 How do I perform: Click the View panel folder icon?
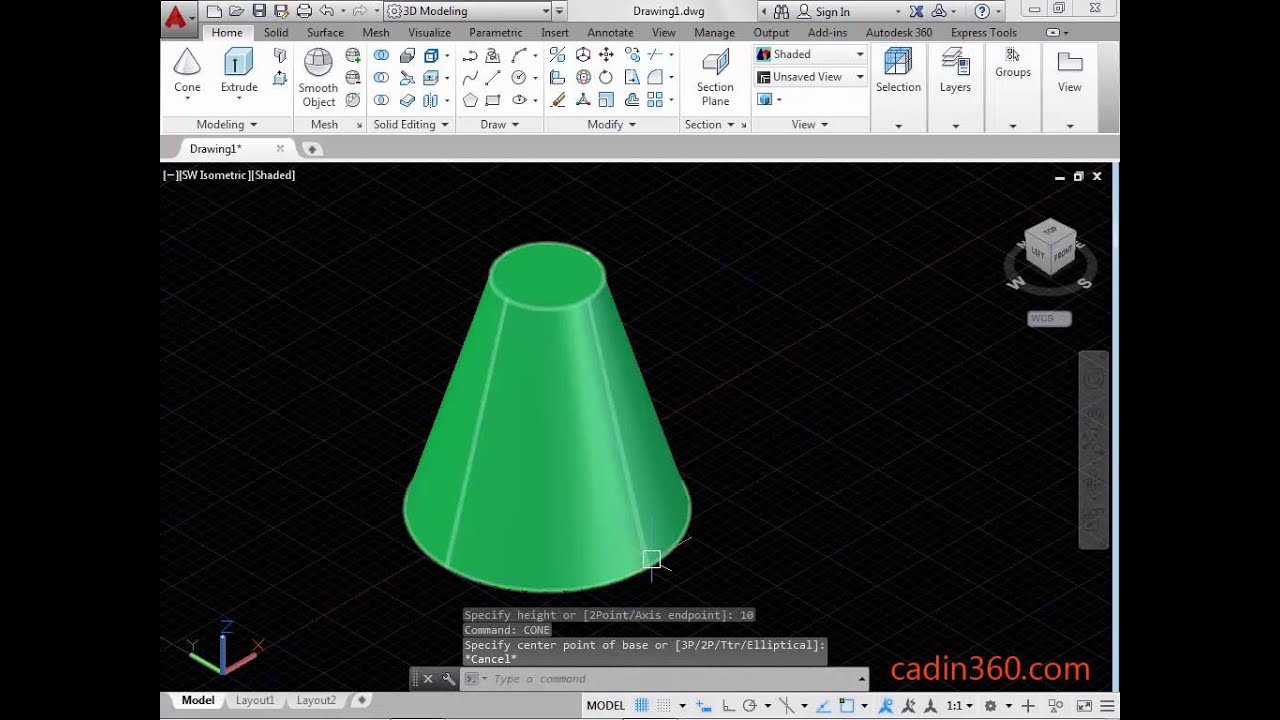[1070, 62]
